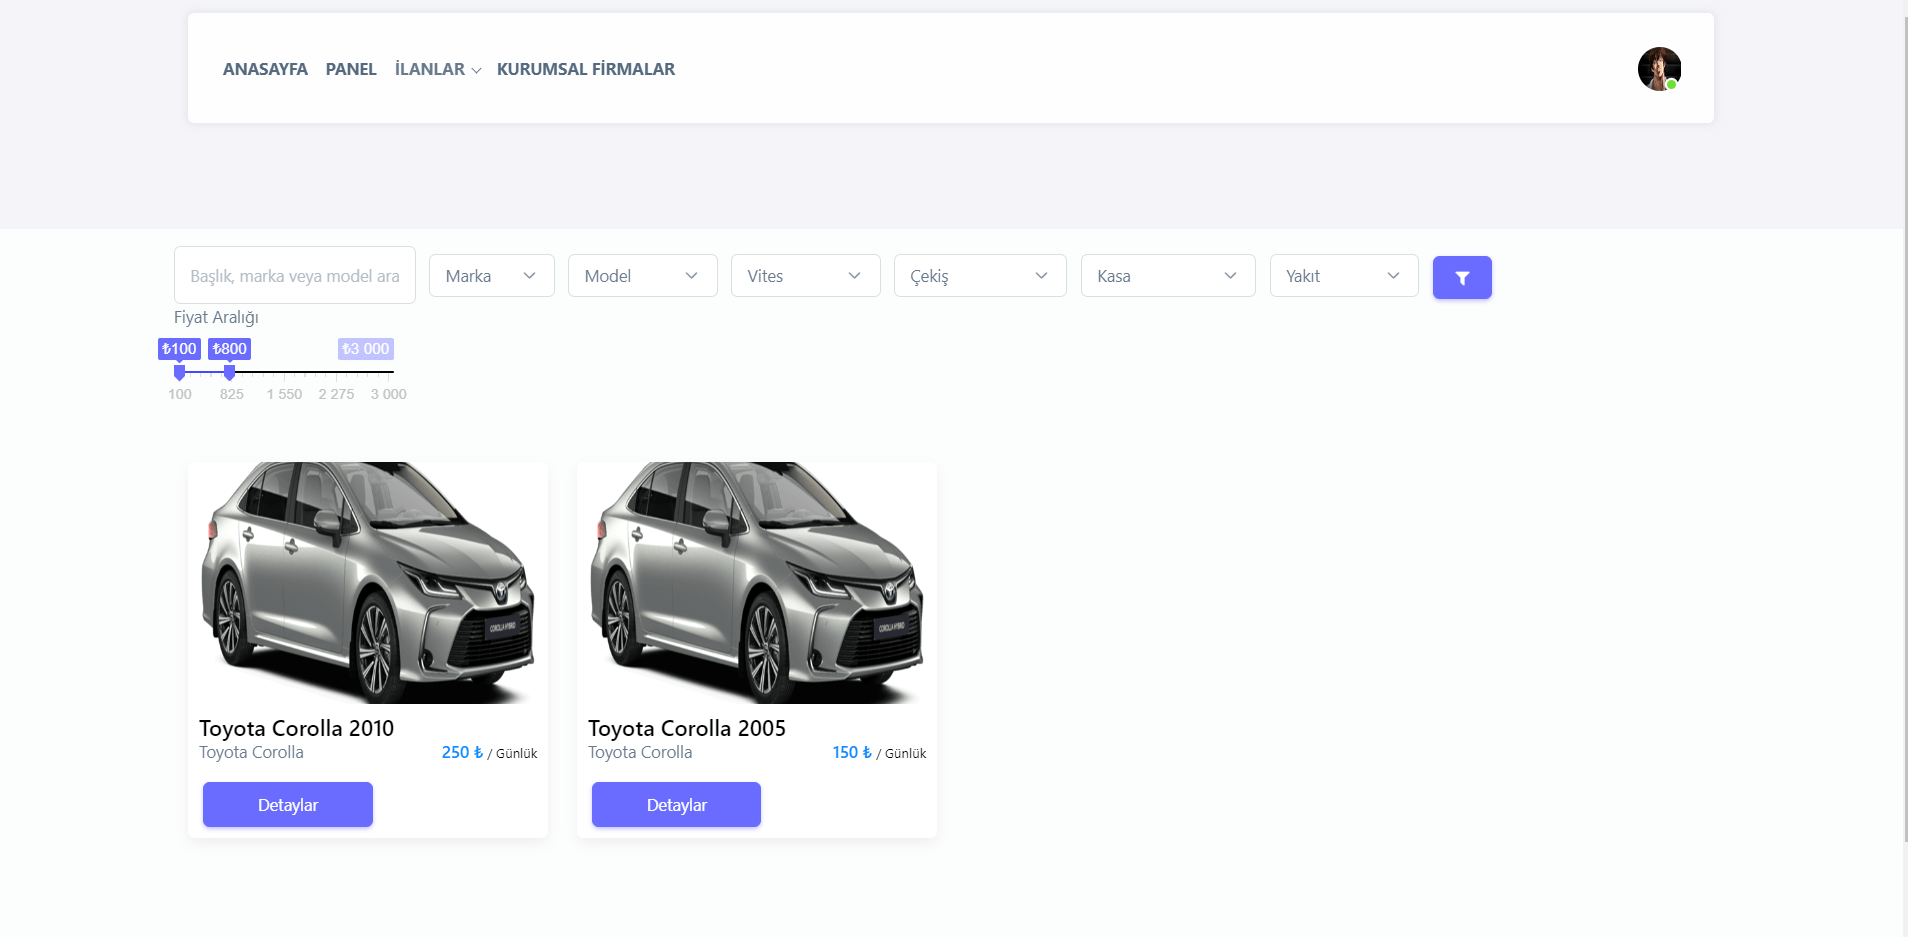Open the profile avatar menu
The image size is (1908, 937).
click(x=1658, y=68)
